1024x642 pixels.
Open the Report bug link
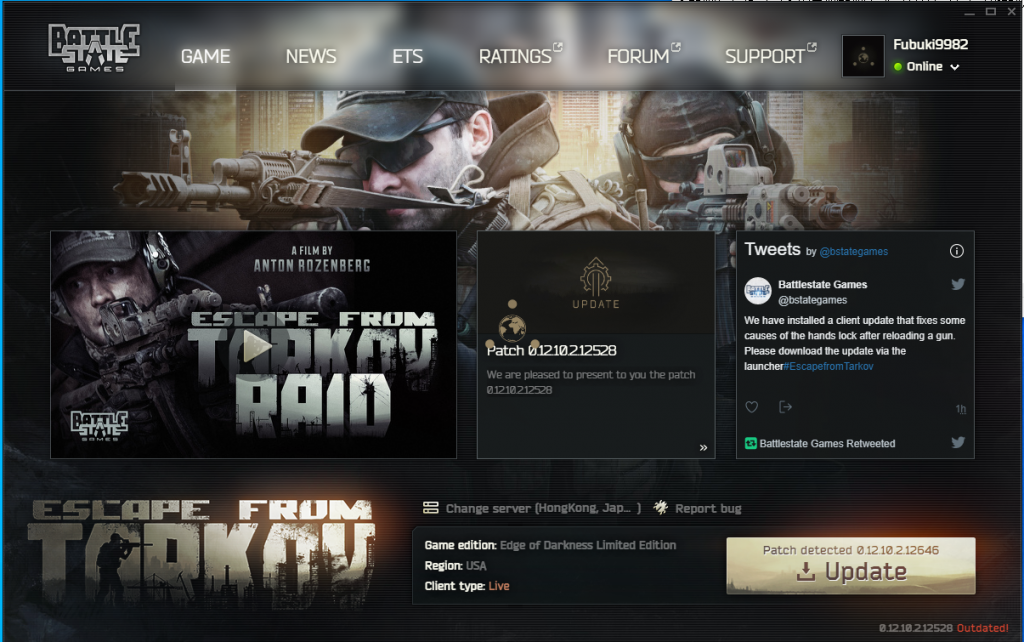[x=708, y=508]
